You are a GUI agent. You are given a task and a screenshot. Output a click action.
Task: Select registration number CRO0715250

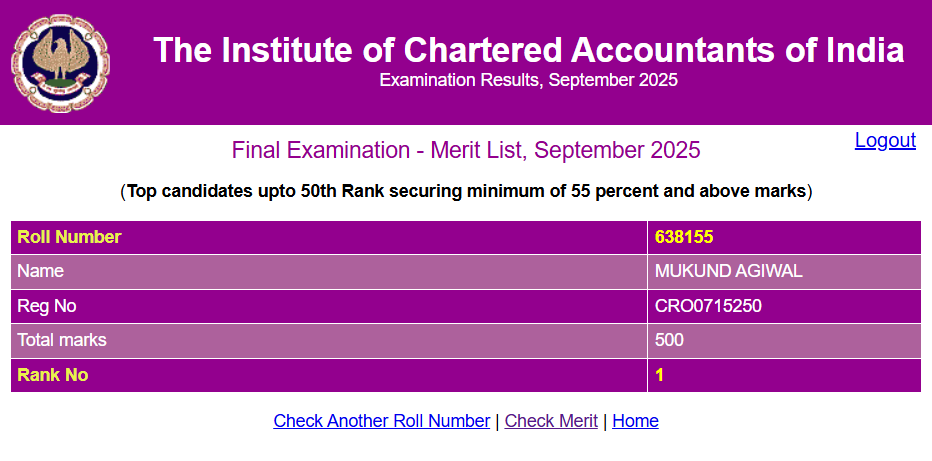(x=708, y=306)
